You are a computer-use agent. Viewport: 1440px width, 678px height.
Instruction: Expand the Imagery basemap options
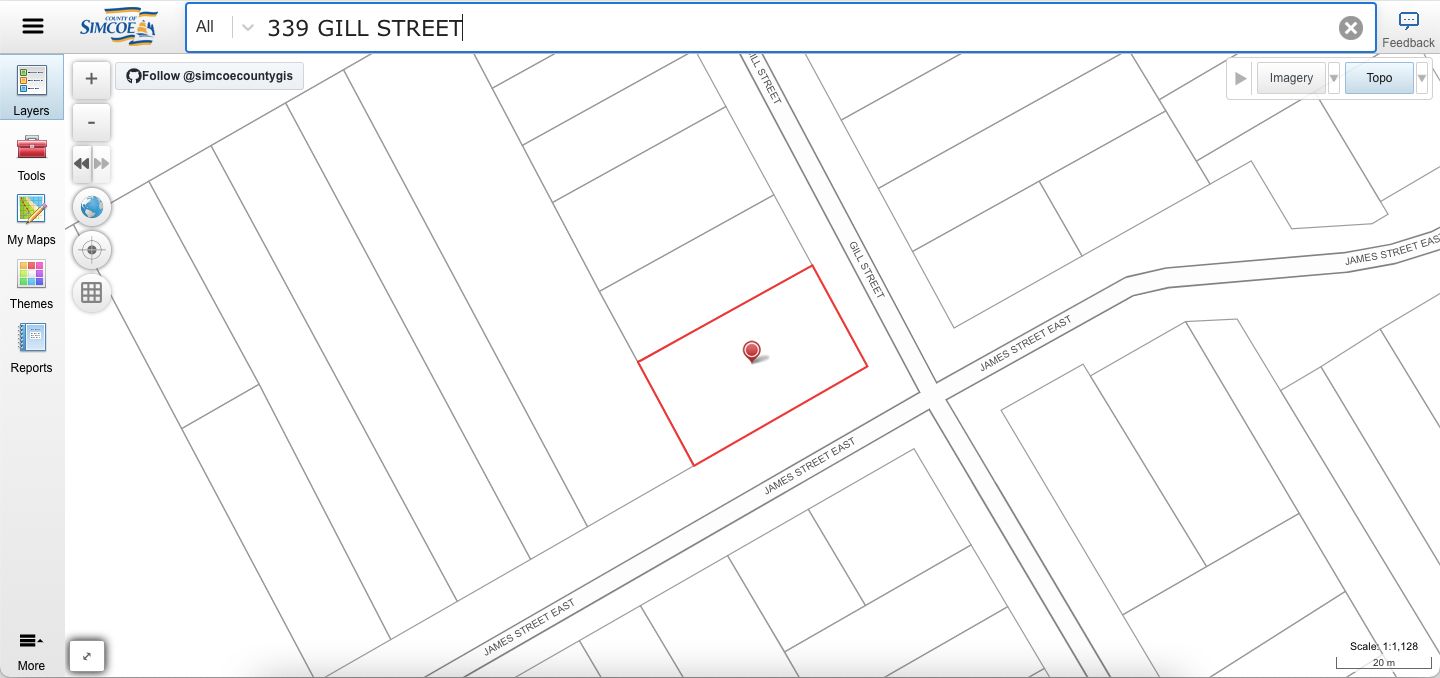tap(1333, 78)
